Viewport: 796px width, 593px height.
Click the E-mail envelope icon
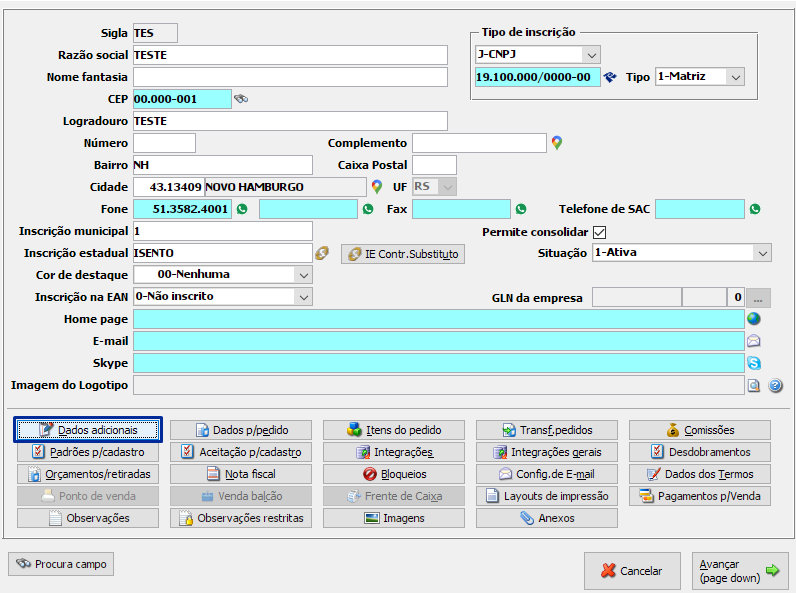(x=754, y=341)
